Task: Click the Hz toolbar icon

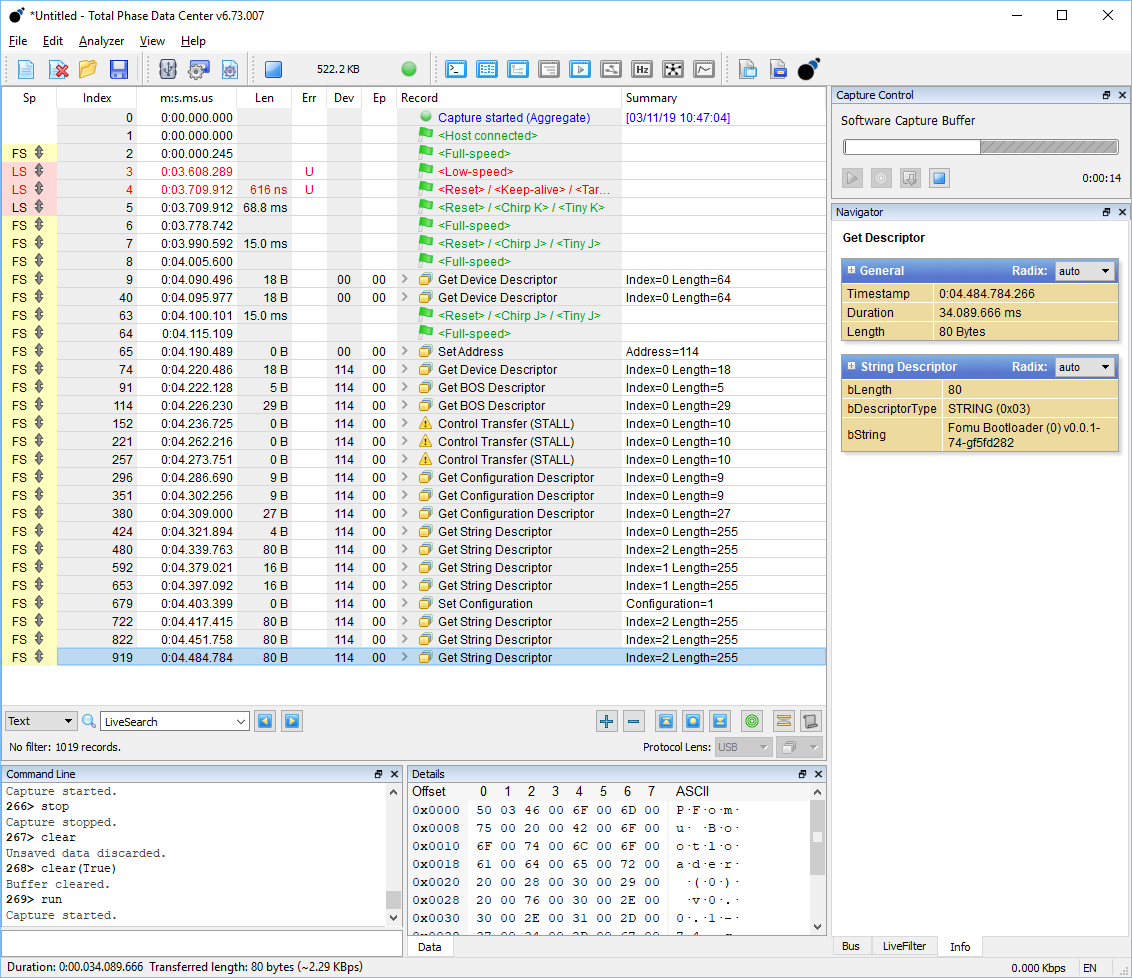Action: click(x=642, y=69)
